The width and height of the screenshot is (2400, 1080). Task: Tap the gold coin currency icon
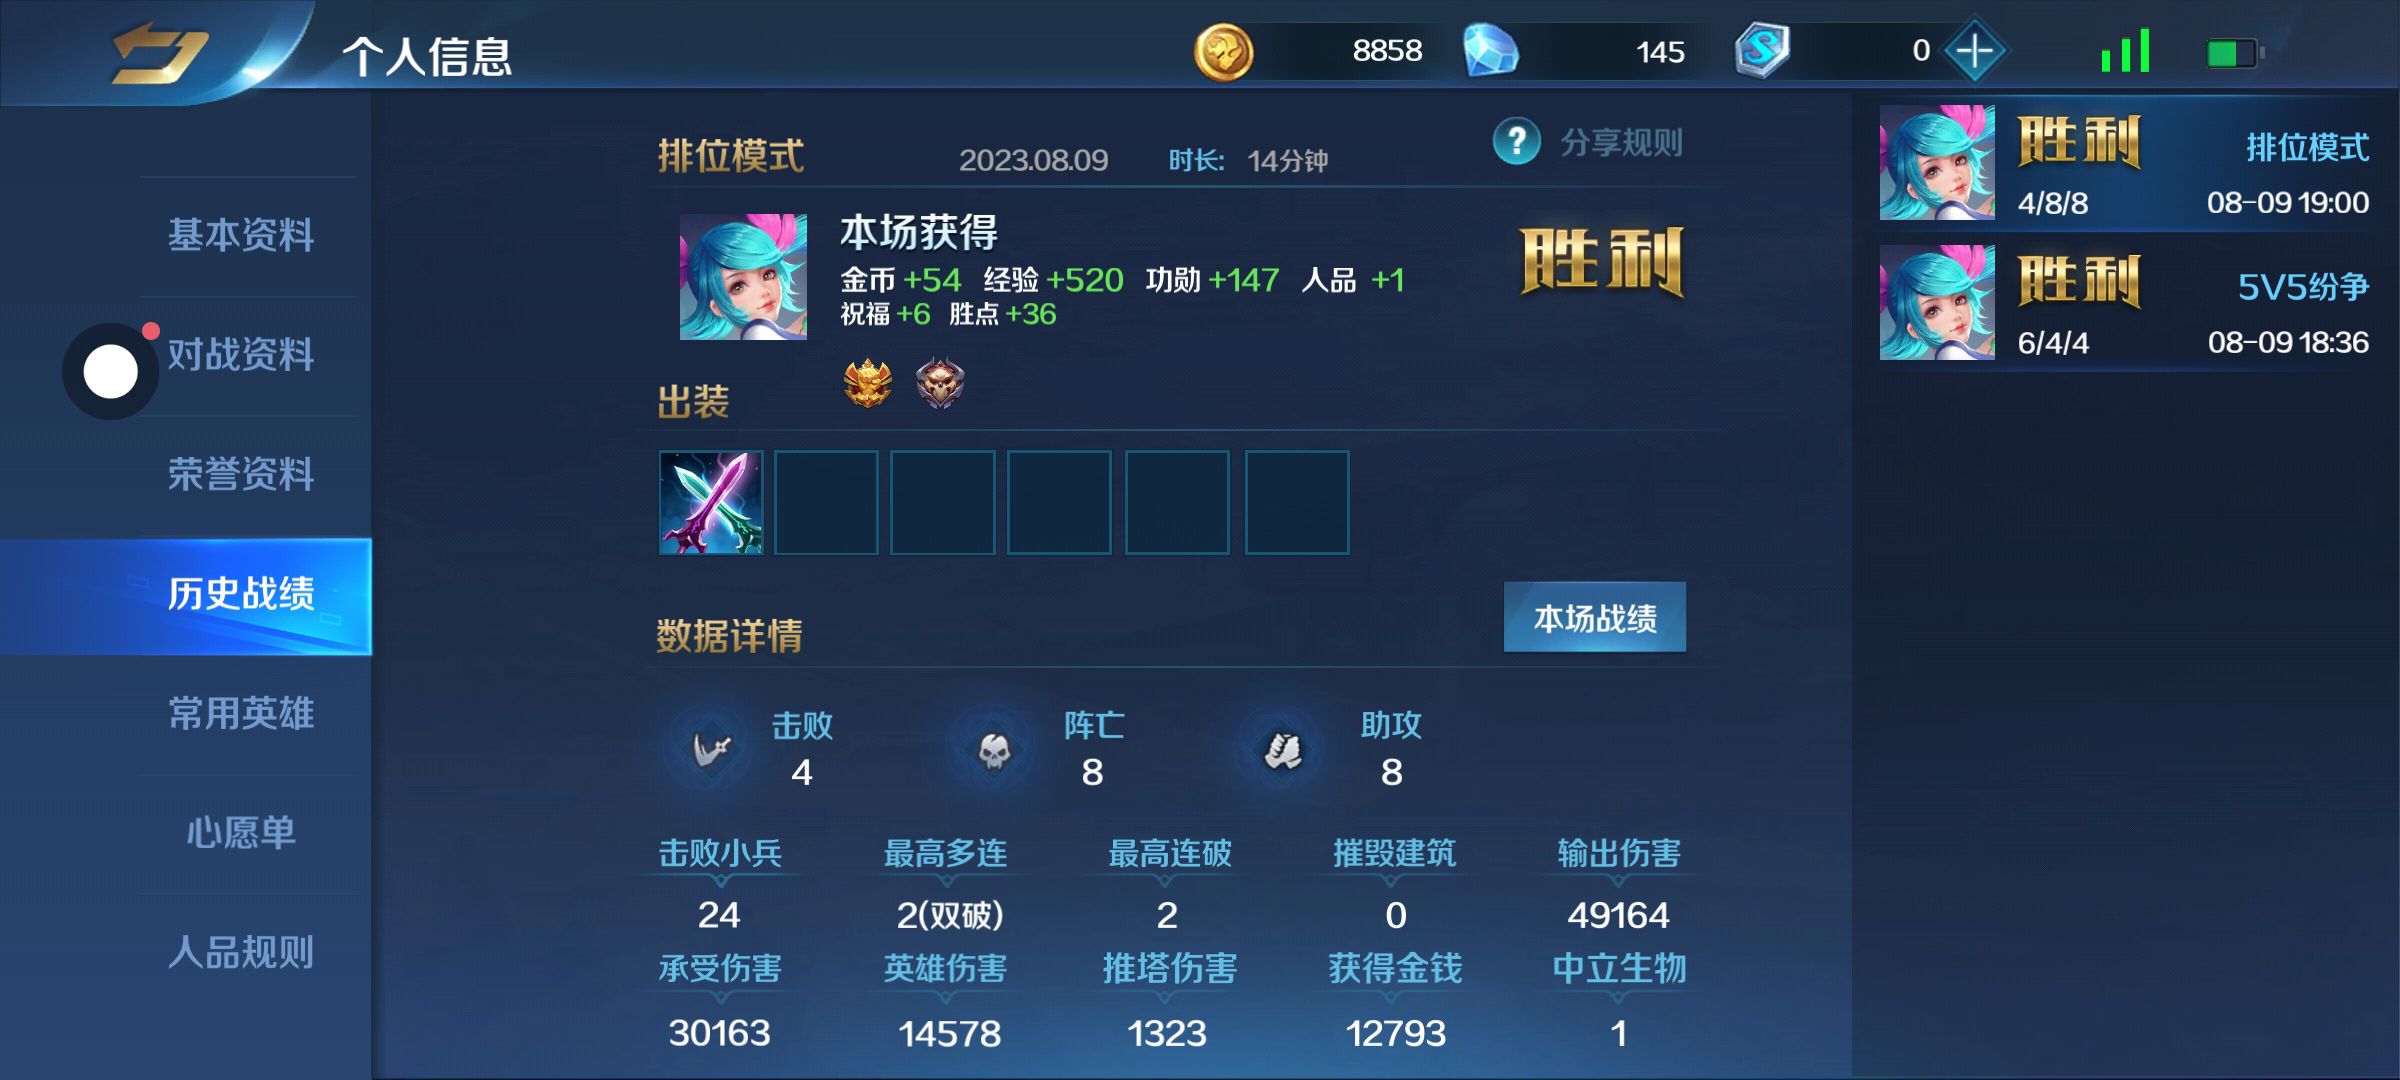click(1223, 52)
